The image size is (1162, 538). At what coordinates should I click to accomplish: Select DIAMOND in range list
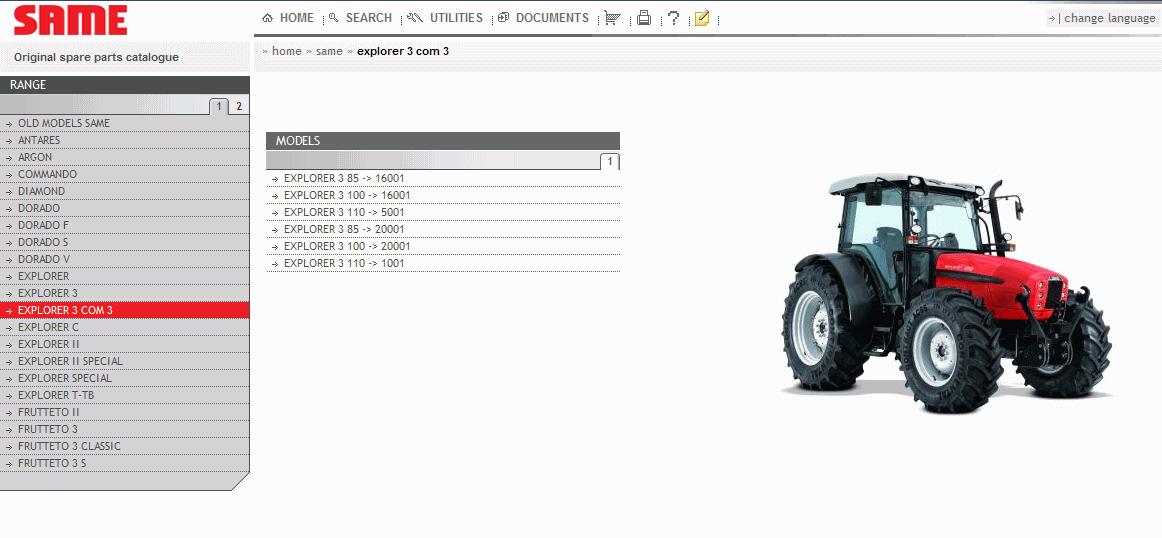[124, 191]
